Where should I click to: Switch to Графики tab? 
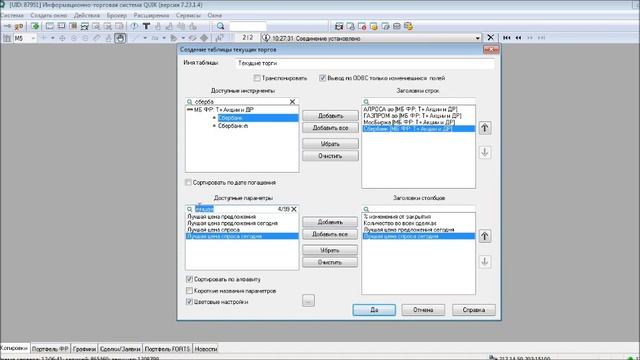click(x=84, y=349)
